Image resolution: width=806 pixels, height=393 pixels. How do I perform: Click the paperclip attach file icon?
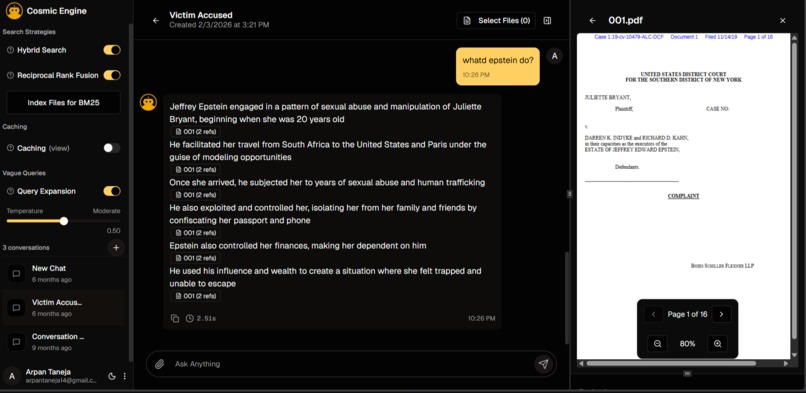point(159,364)
